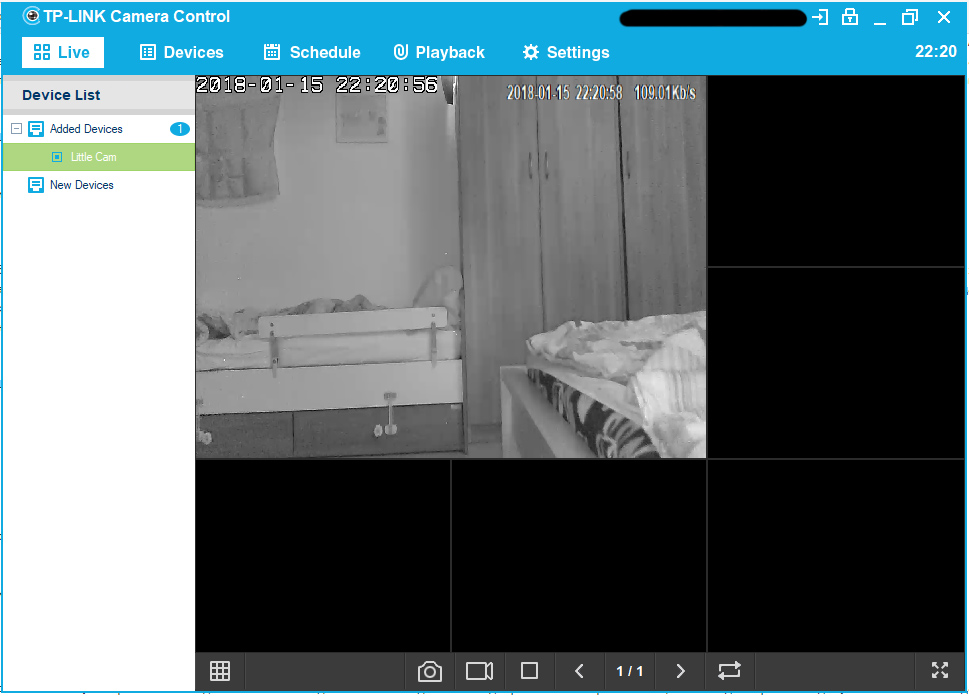Select the empty top-right video pane
Viewport: 969px width, 696px height.
pyautogui.click(x=836, y=171)
